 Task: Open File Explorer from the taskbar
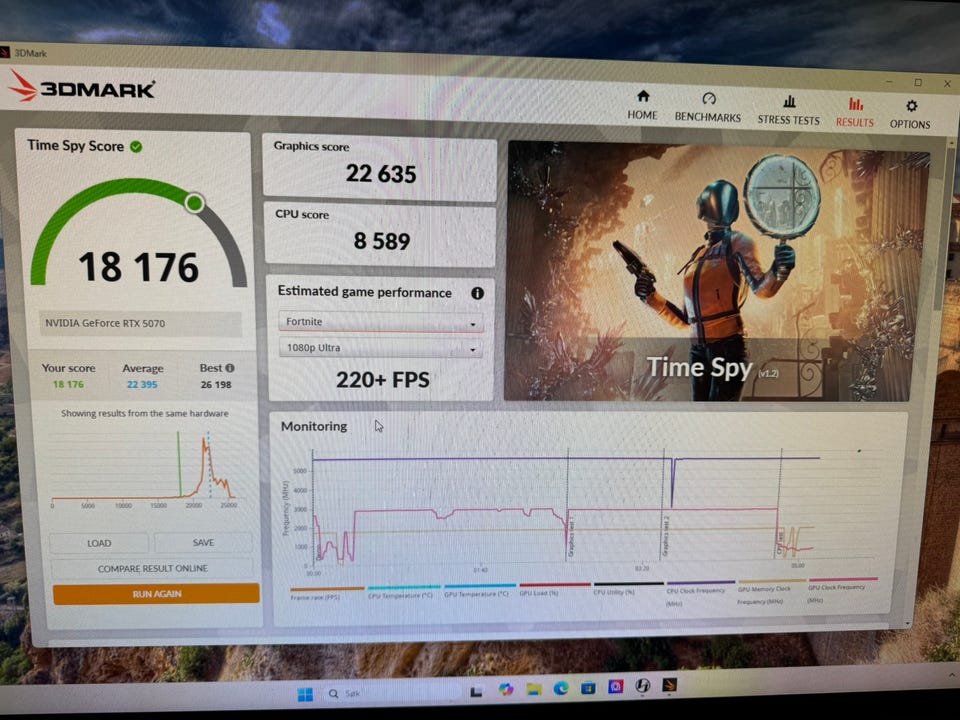coord(534,689)
